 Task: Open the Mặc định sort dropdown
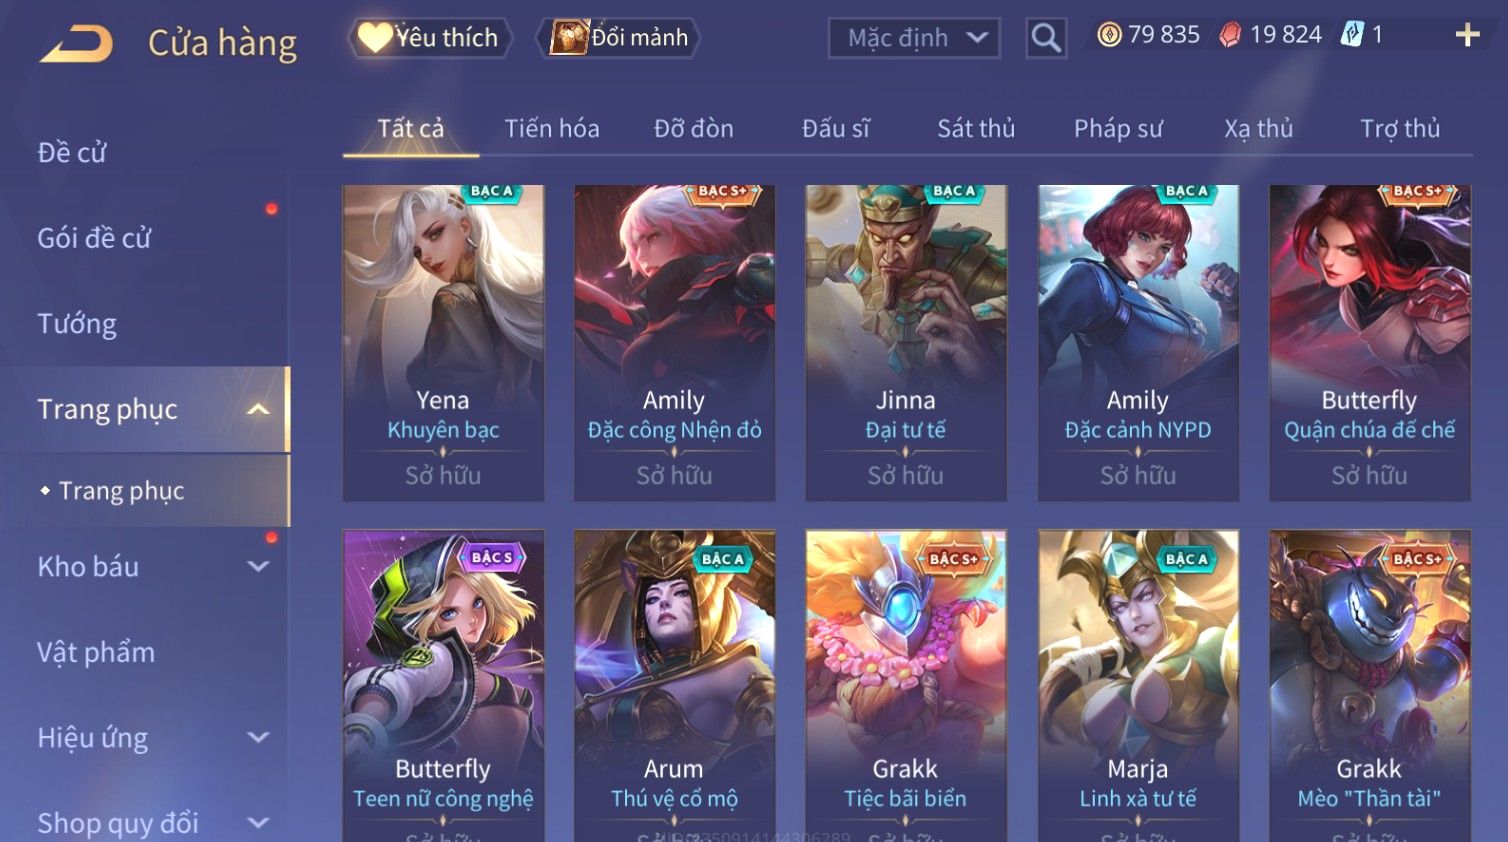[x=914, y=39]
